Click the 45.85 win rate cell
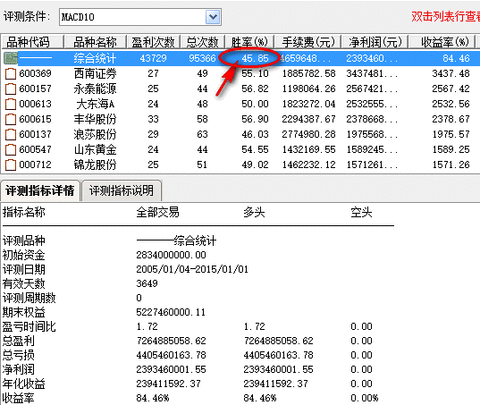Viewport: 480px width, 405px height. (255, 58)
